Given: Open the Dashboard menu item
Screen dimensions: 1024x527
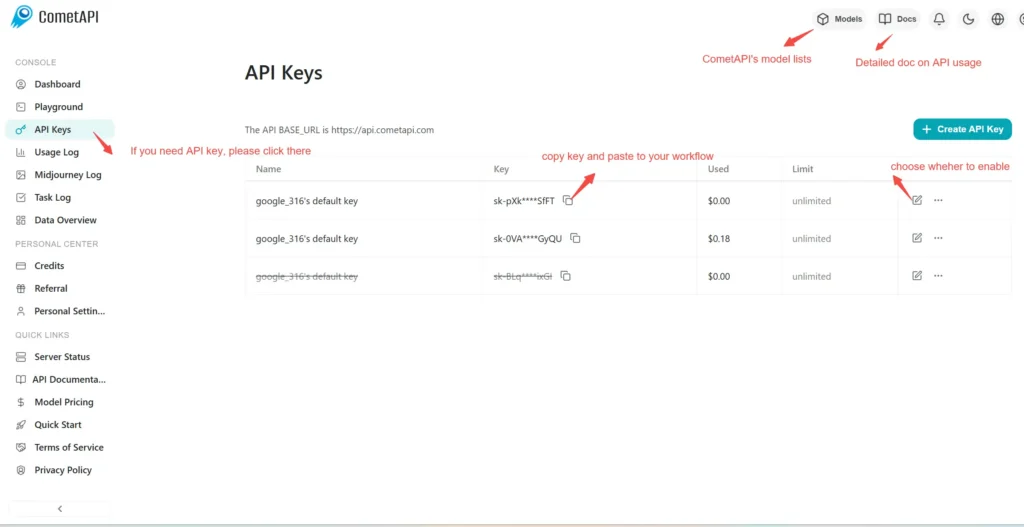Looking at the screenshot, I should point(57,84).
